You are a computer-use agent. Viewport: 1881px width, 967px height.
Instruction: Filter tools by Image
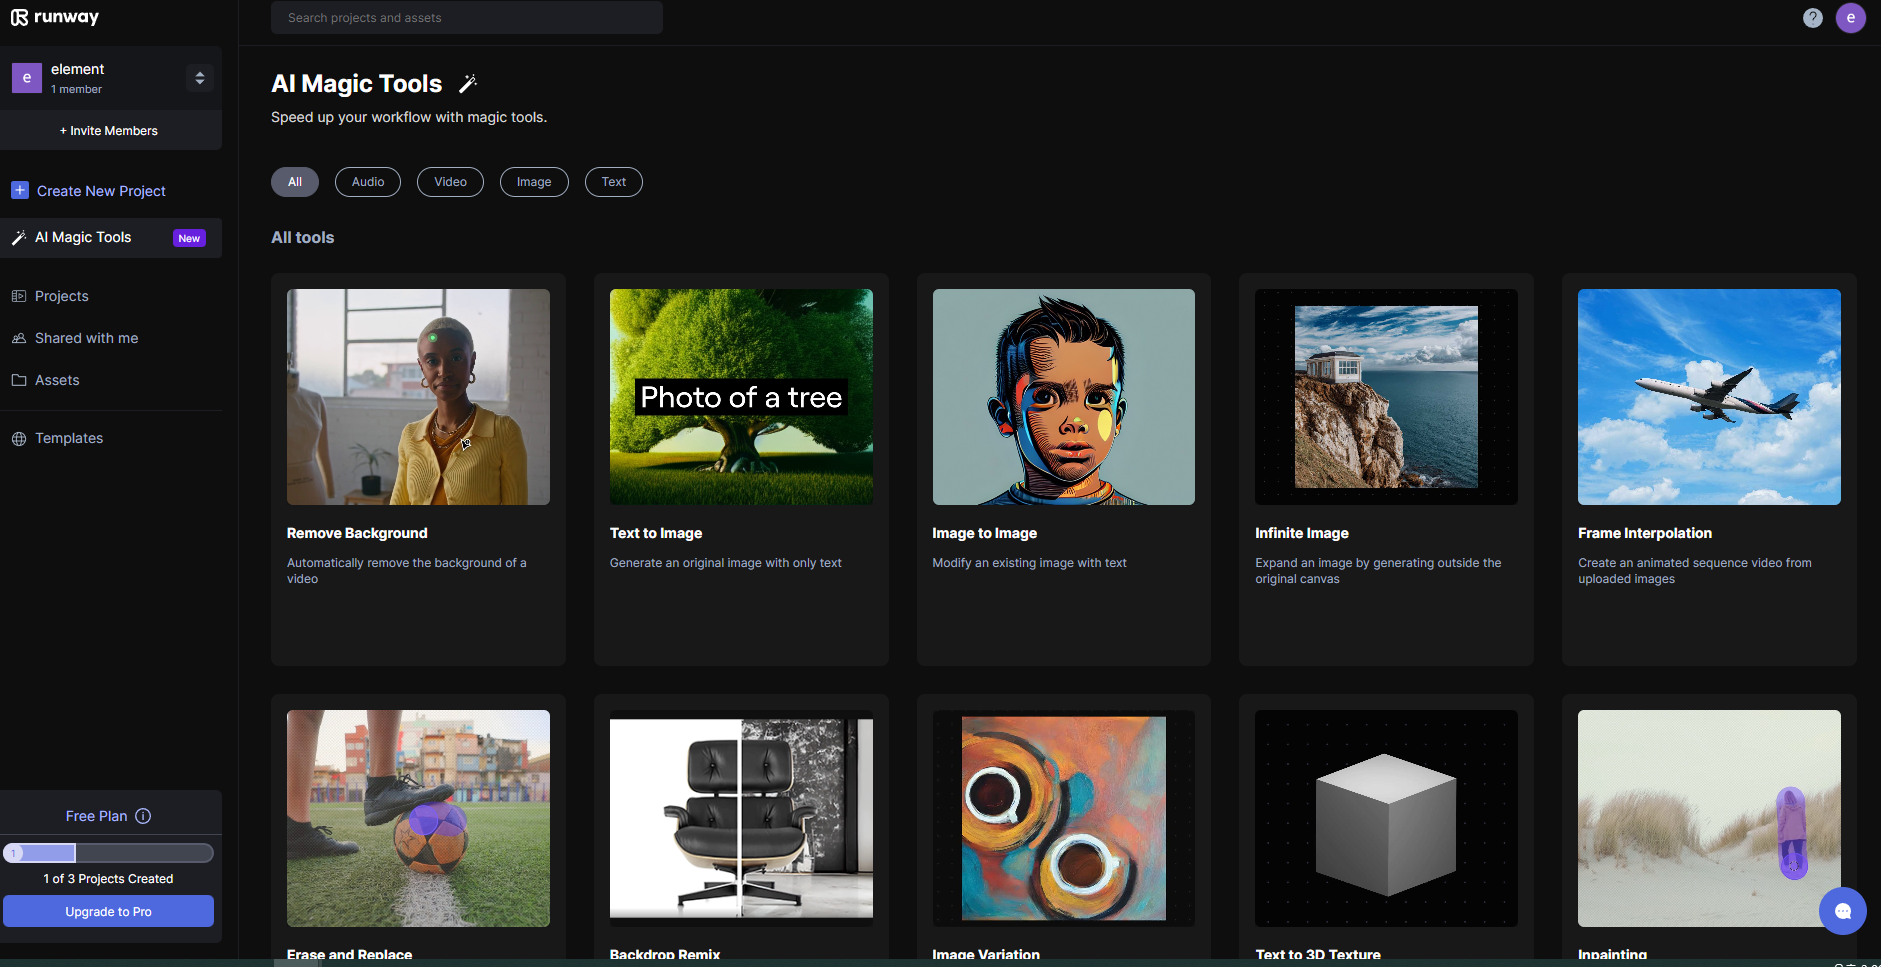click(534, 182)
